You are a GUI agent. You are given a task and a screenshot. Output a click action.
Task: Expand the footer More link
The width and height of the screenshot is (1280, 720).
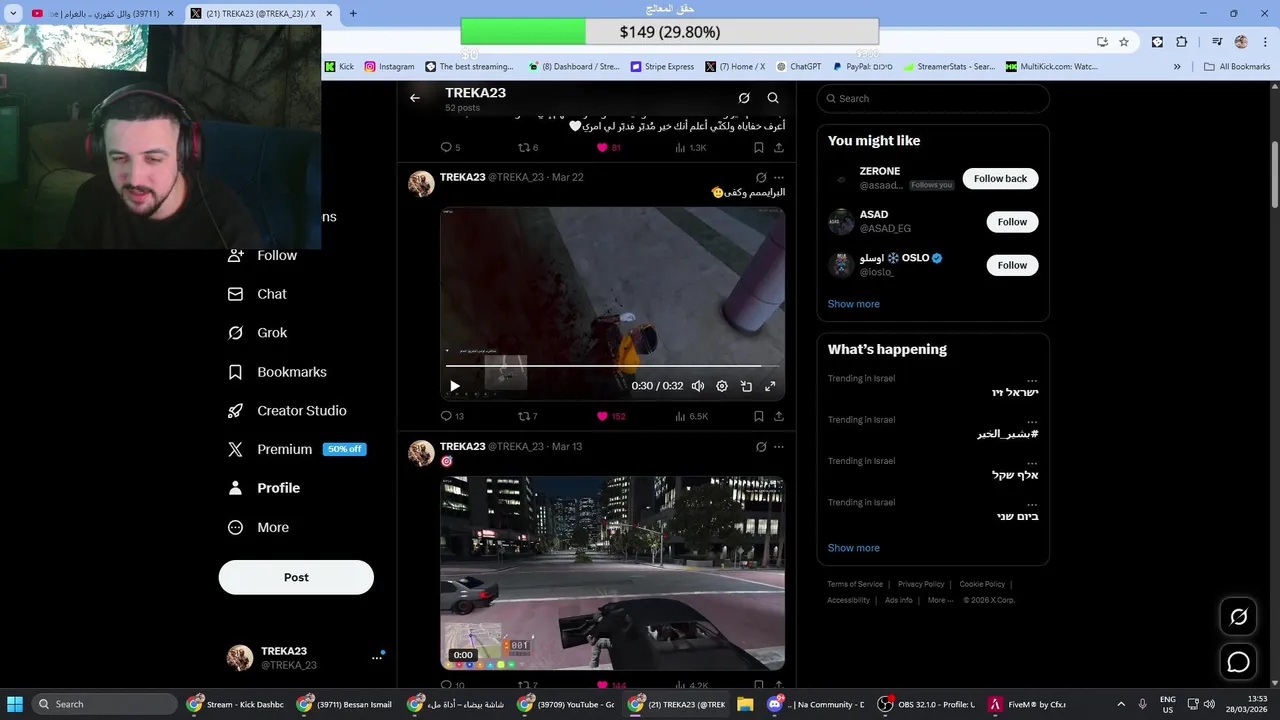pyautogui.click(x=940, y=600)
